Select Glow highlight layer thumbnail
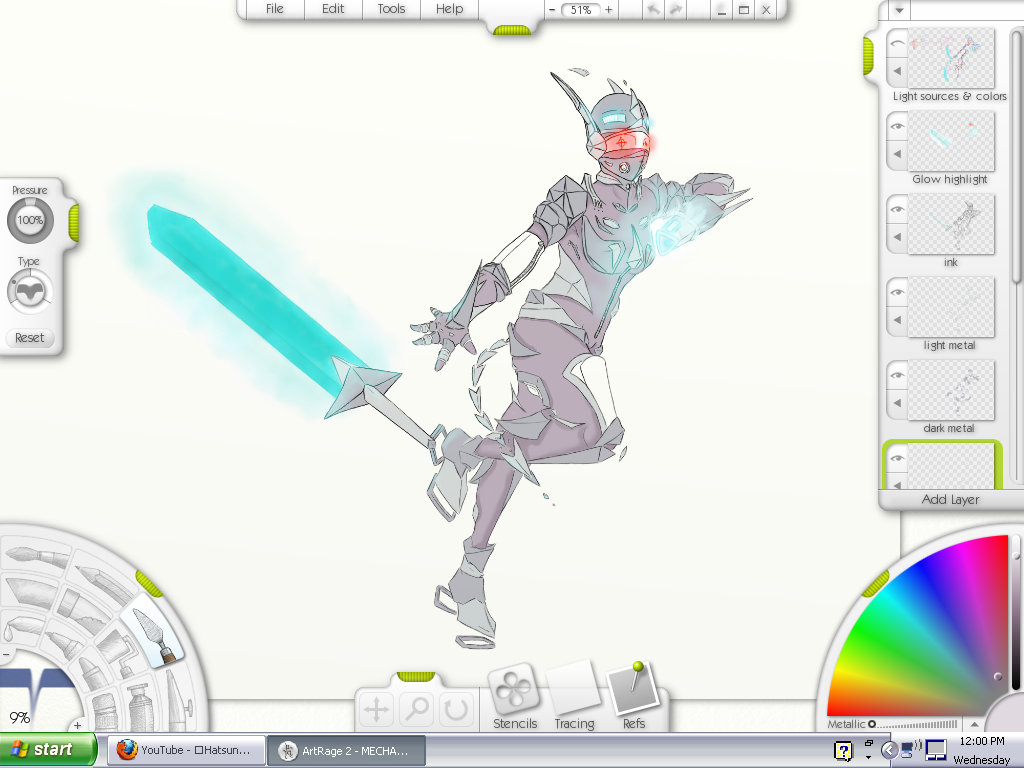 click(x=951, y=140)
